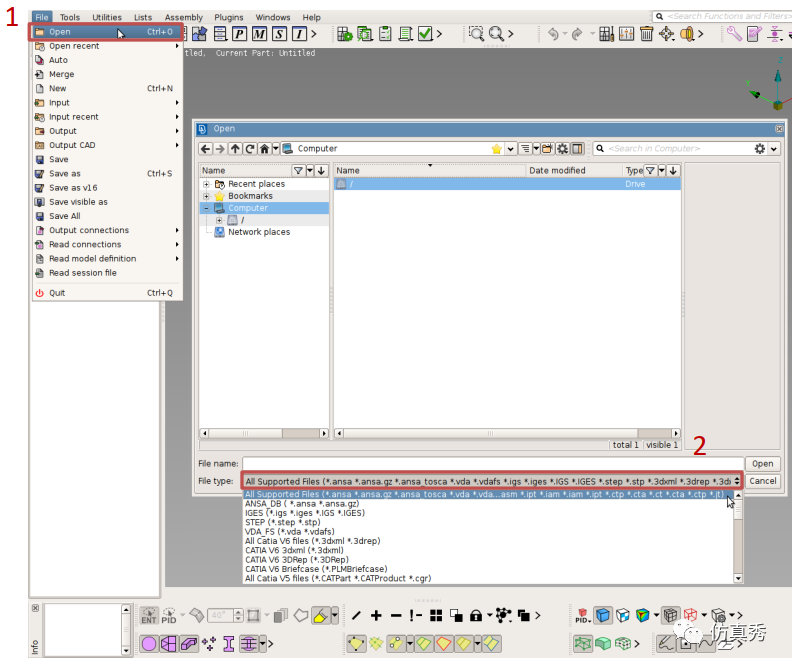Expand the Recent places tree node
The width and height of the screenshot is (792, 667).
[x=206, y=184]
